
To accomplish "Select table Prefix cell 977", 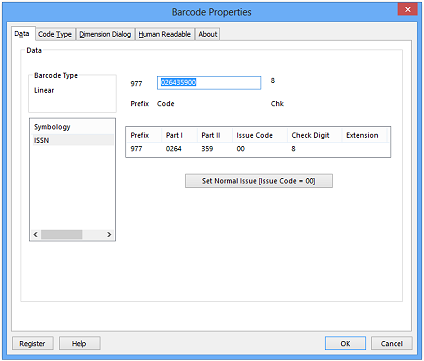I will 136,149.
